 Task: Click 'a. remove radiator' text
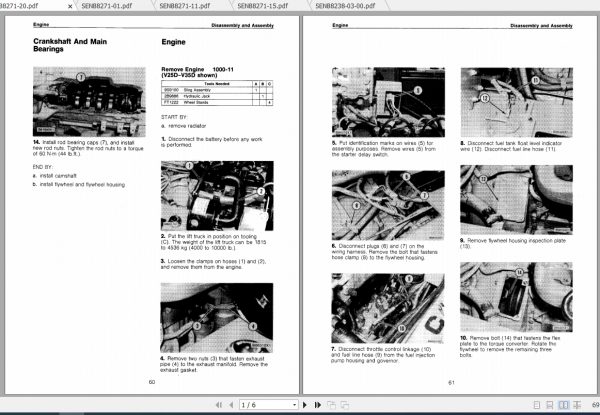(184, 125)
